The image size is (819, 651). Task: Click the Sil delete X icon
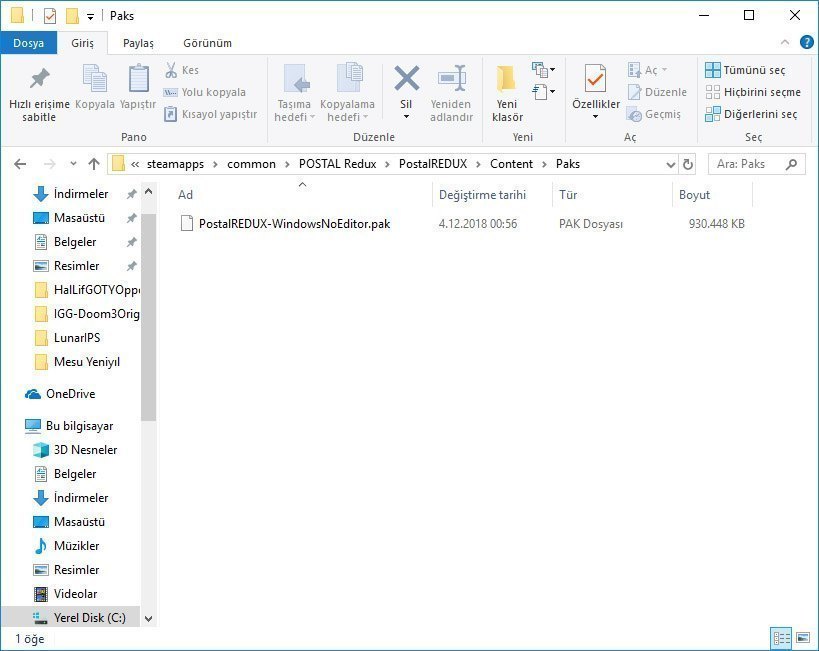click(406, 78)
